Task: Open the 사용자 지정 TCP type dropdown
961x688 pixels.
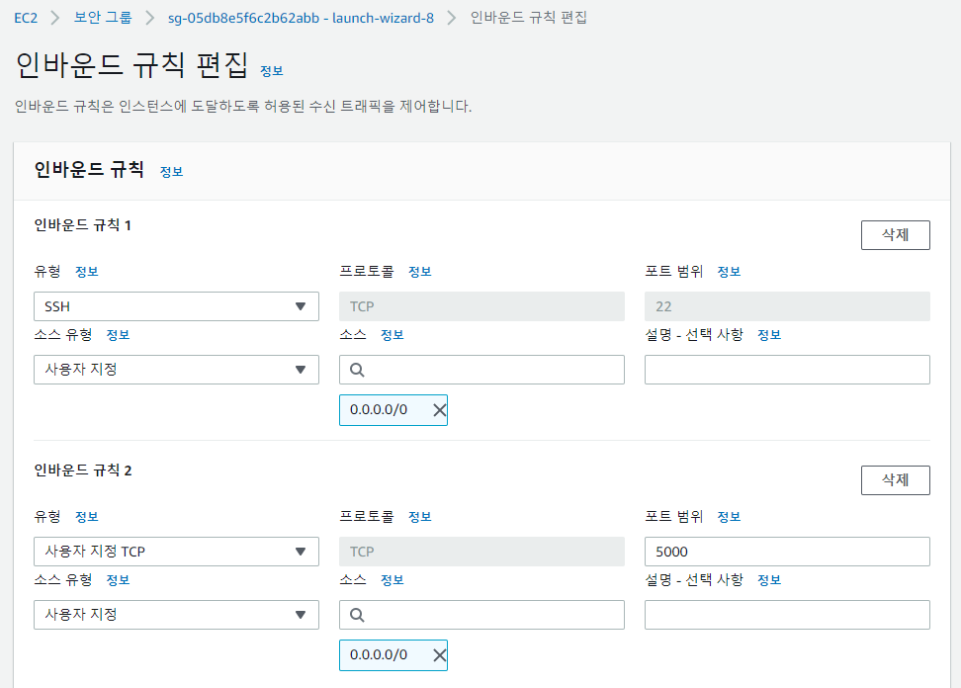Action: (177, 551)
